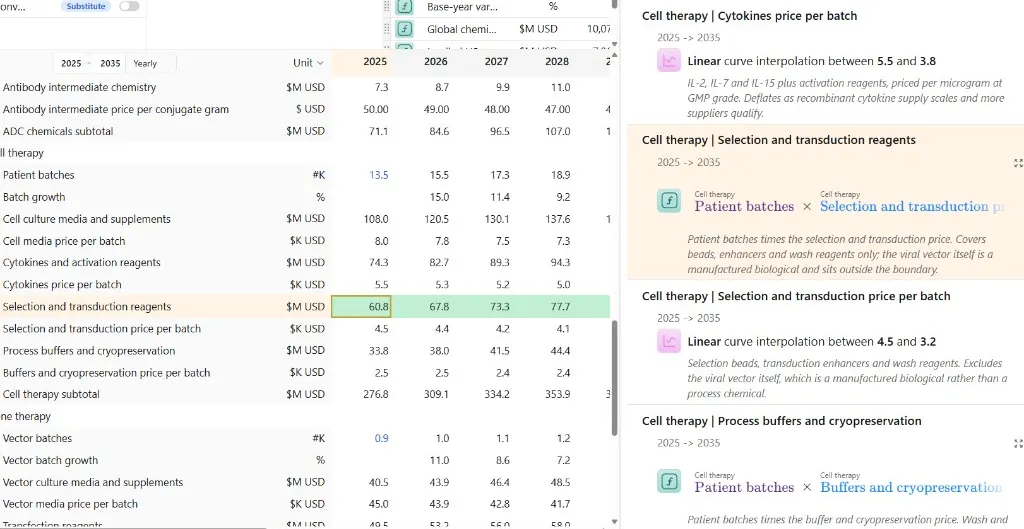Set the start year 2025 field

pos(71,63)
